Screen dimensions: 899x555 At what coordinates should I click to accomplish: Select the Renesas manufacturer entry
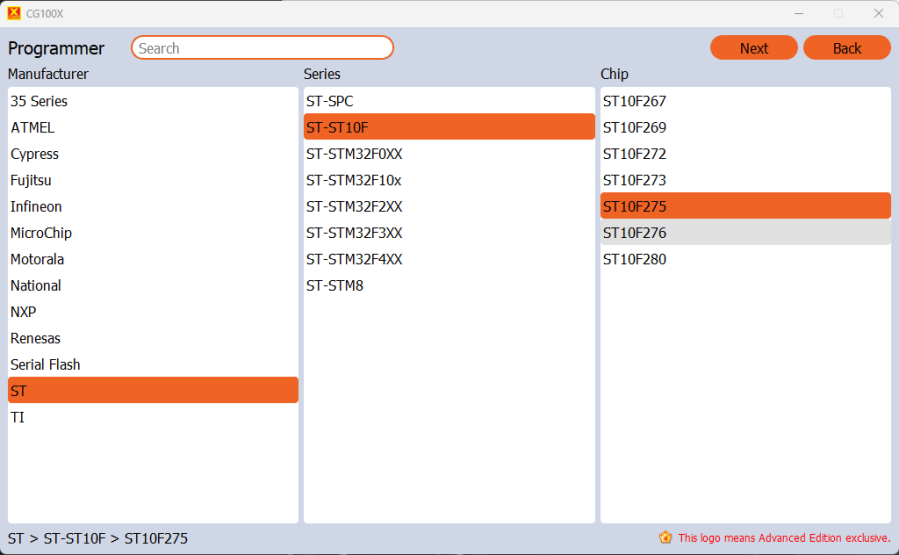(x=36, y=338)
